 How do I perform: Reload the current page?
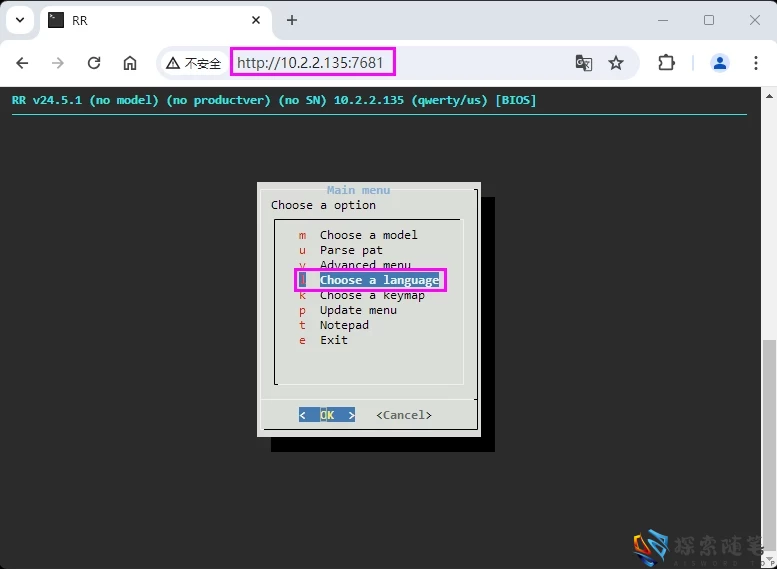click(94, 63)
